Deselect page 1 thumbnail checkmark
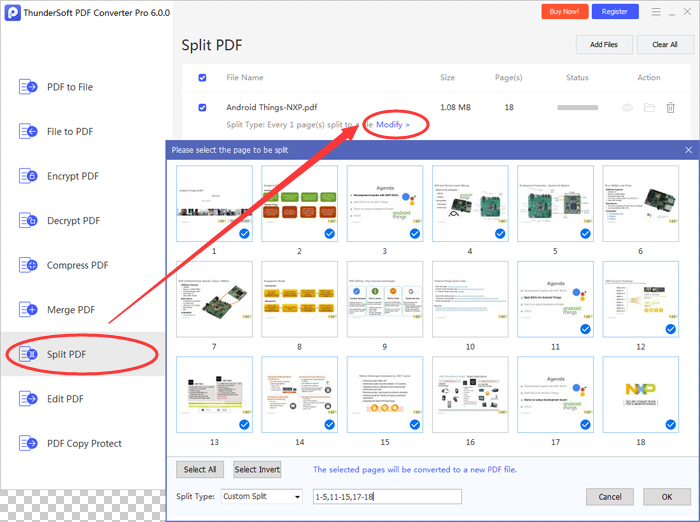The width and height of the screenshot is (700, 522). (245, 233)
